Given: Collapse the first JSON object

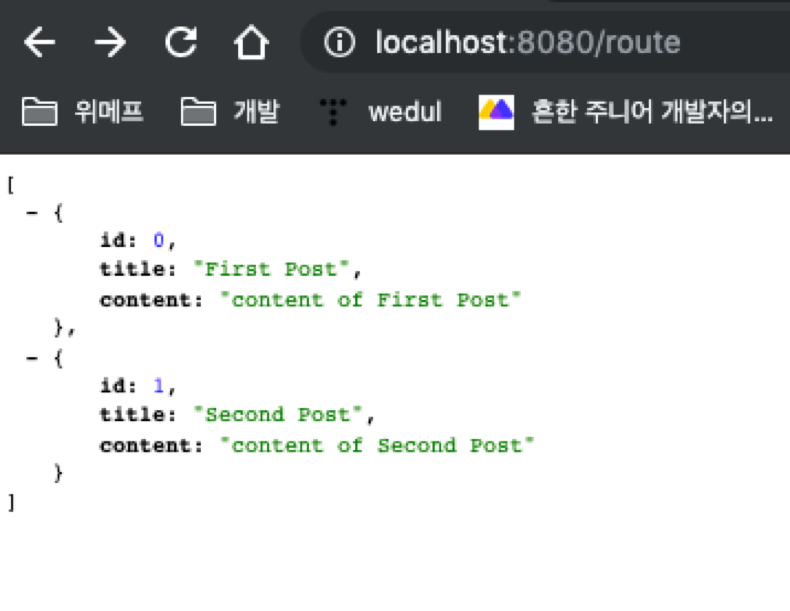Looking at the screenshot, I should (x=32, y=213).
